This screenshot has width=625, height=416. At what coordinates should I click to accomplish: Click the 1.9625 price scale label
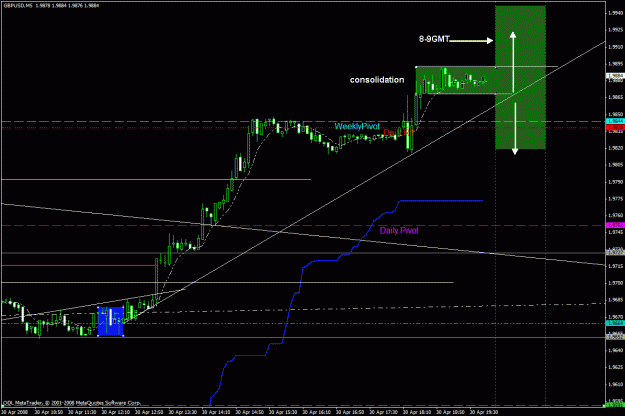pyautogui.click(x=615, y=367)
